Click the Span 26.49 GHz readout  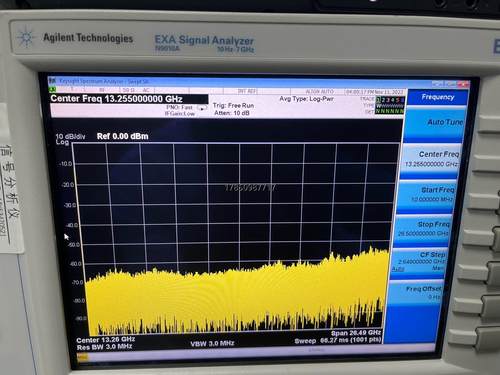pyautogui.click(x=356, y=333)
